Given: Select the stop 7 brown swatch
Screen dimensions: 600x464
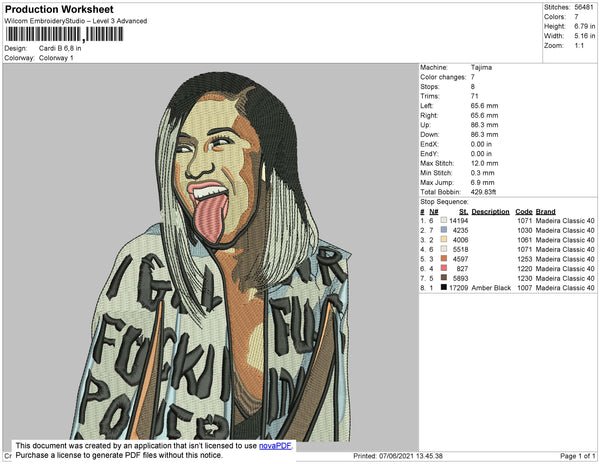Looking at the screenshot, I should [444, 278].
